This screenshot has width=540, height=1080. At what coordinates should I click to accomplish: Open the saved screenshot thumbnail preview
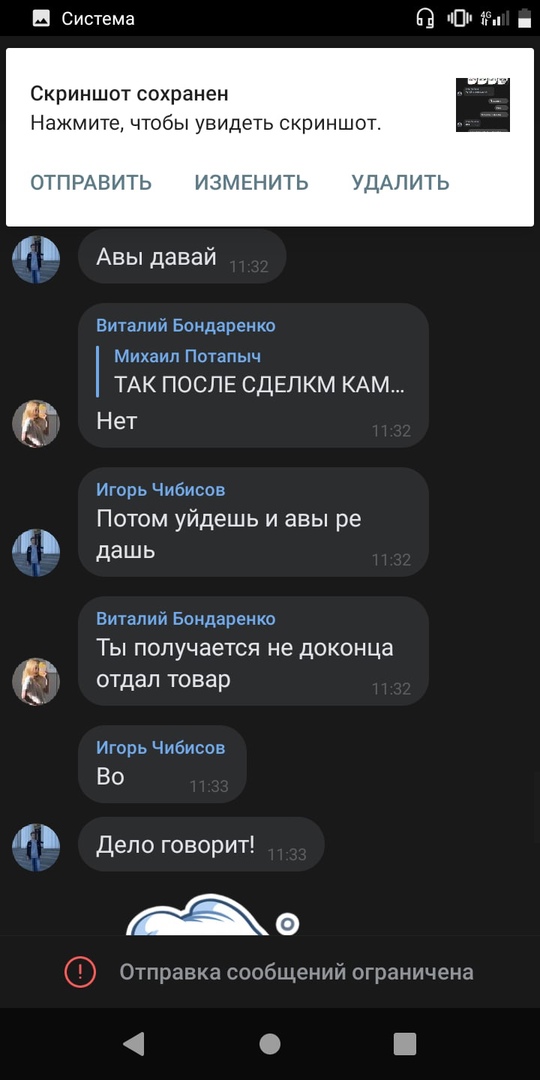[x=483, y=105]
